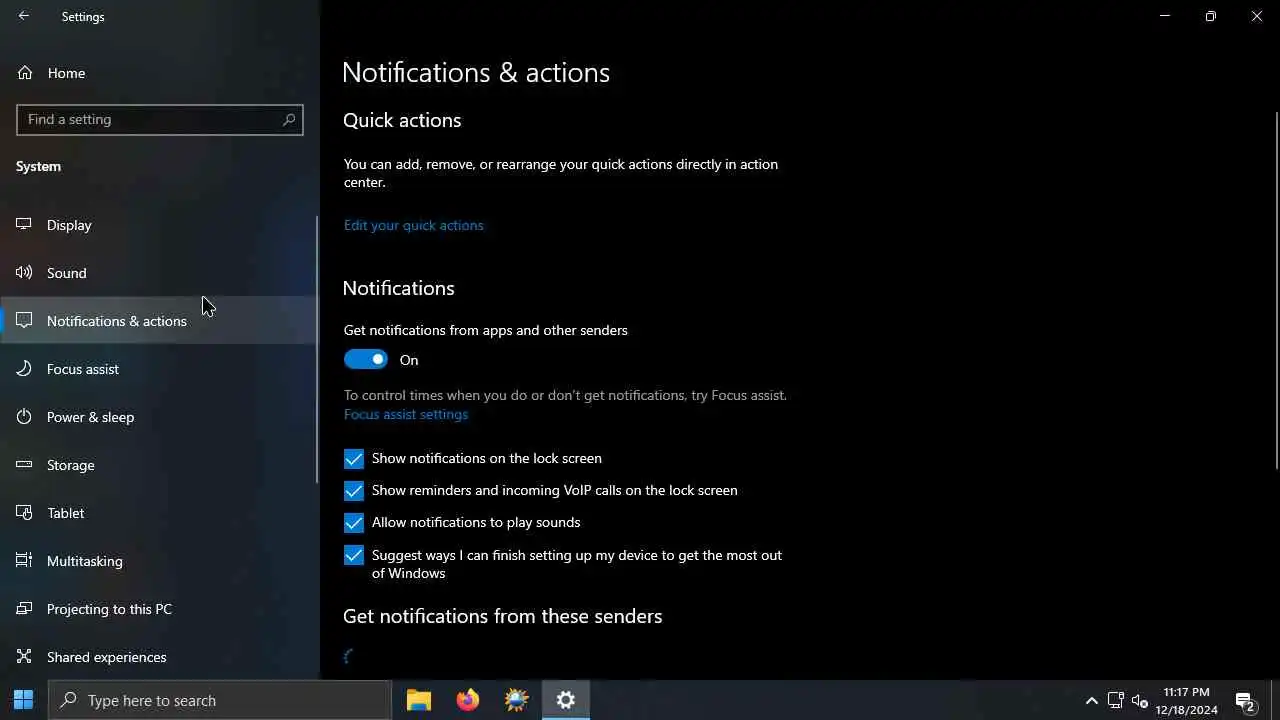Click the Get notifications from these senders heading

tap(503, 616)
